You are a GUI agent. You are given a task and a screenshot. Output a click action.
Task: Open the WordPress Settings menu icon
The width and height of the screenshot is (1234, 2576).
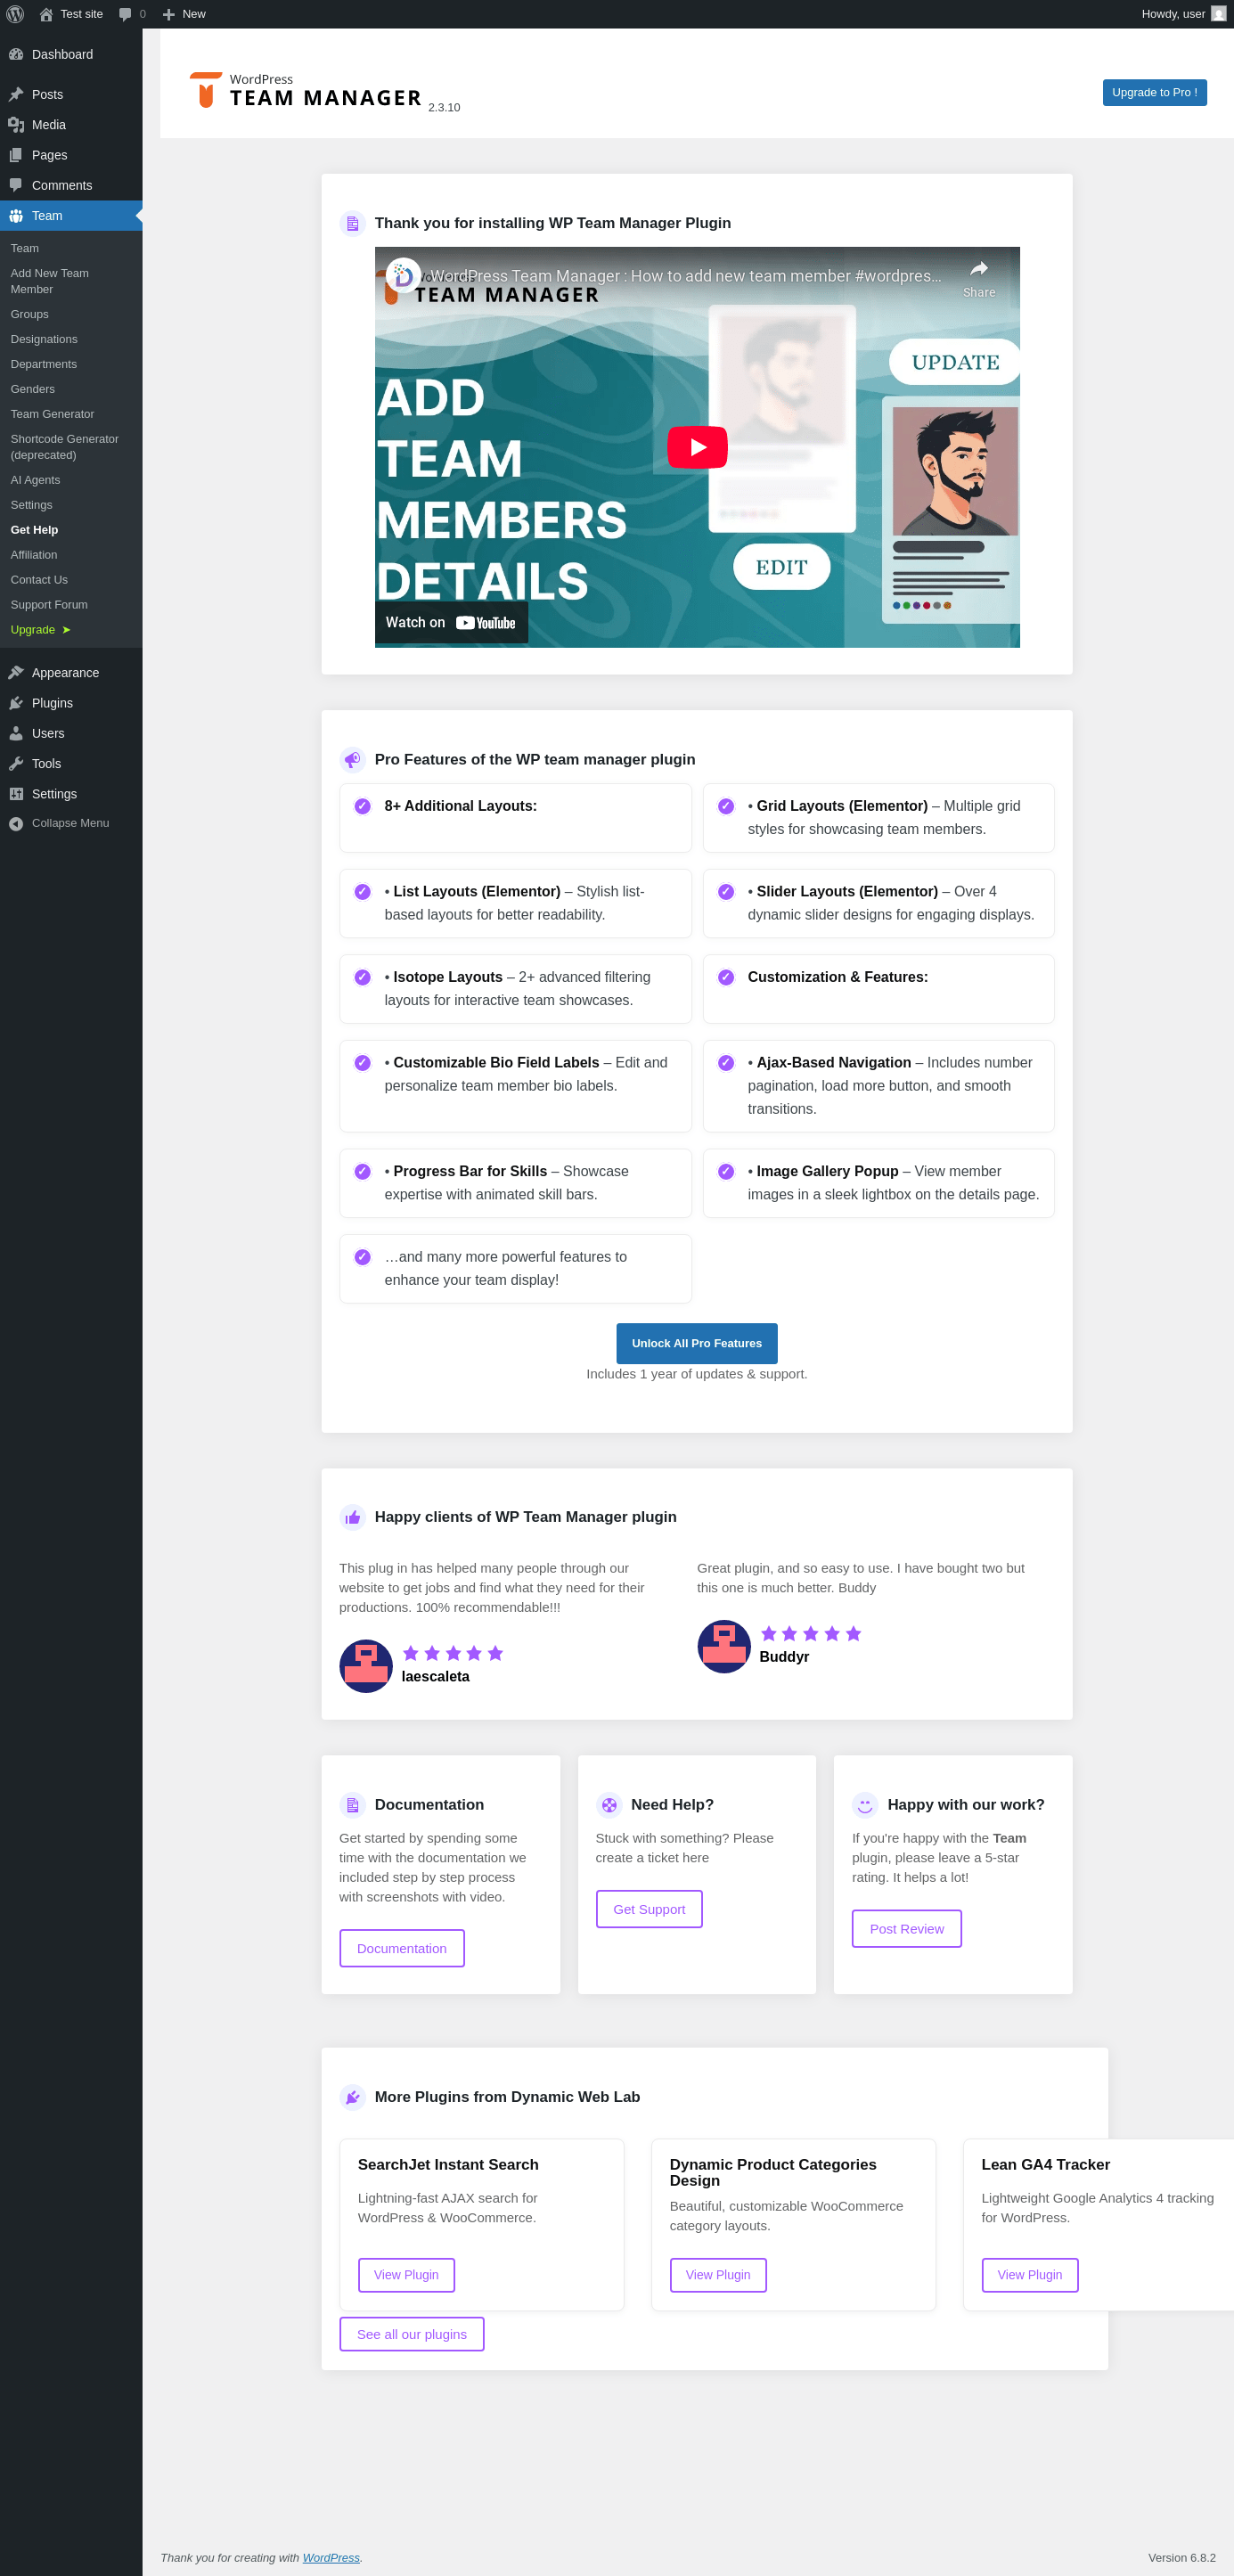[x=16, y=793]
